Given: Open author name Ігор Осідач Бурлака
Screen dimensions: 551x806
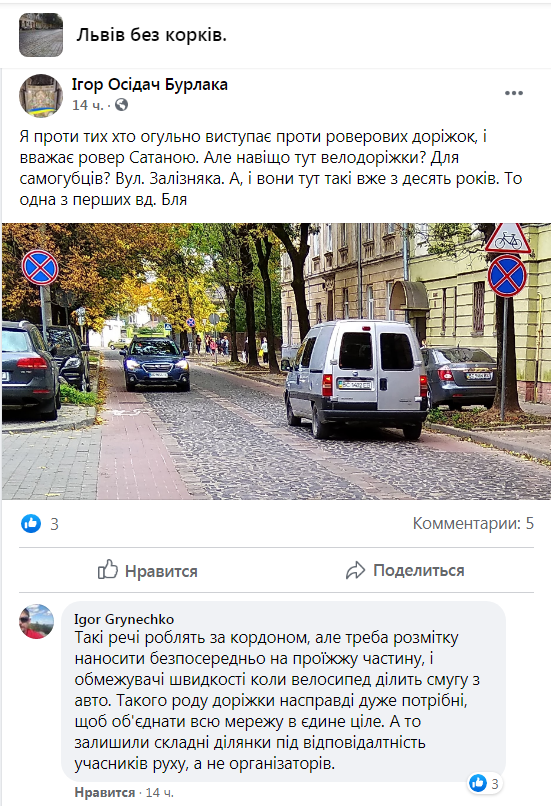Looking at the screenshot, I should 150,84.
